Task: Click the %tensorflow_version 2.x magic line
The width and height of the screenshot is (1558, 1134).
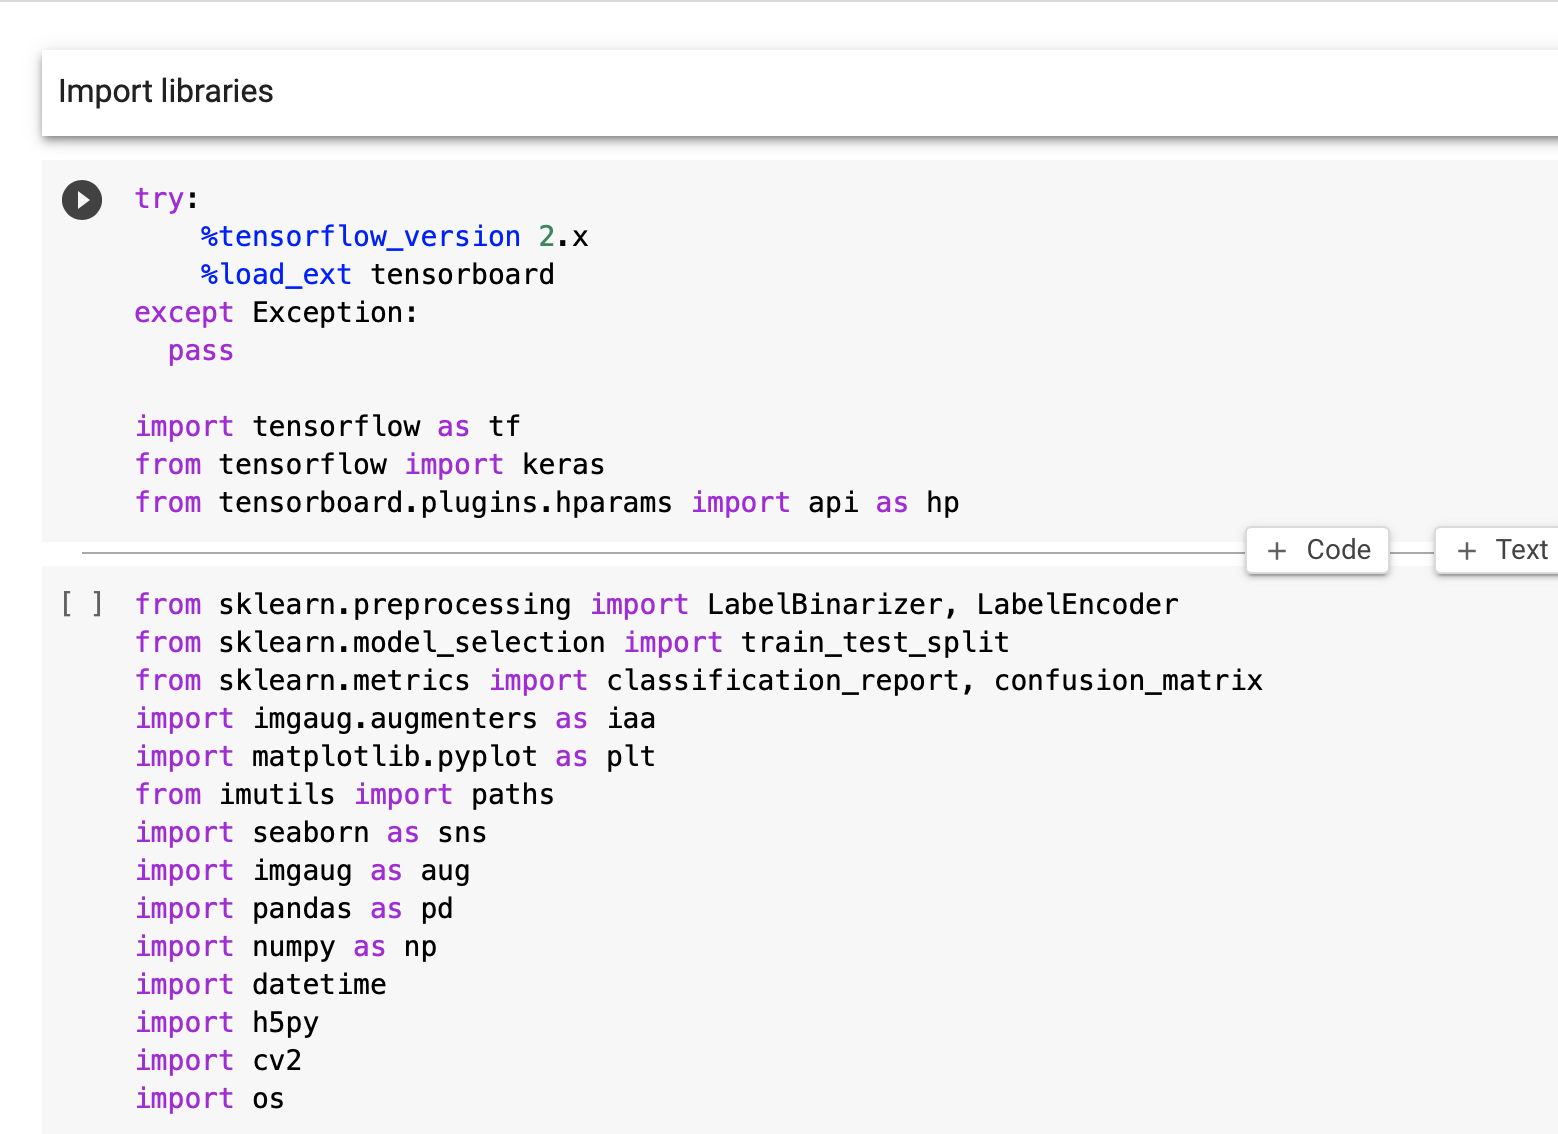Action: (394, 236)
